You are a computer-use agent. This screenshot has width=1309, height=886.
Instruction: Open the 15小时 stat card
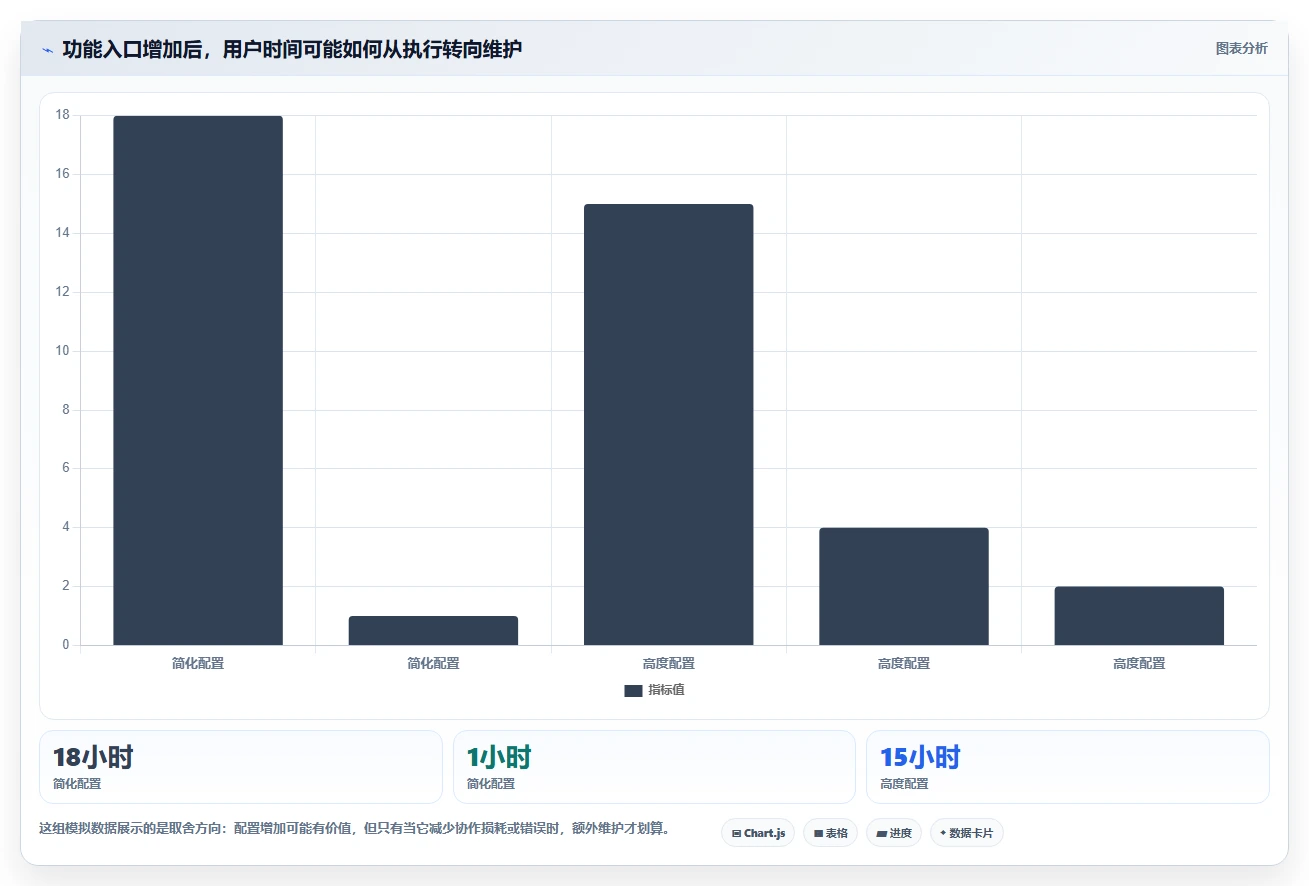(1068, 767)
